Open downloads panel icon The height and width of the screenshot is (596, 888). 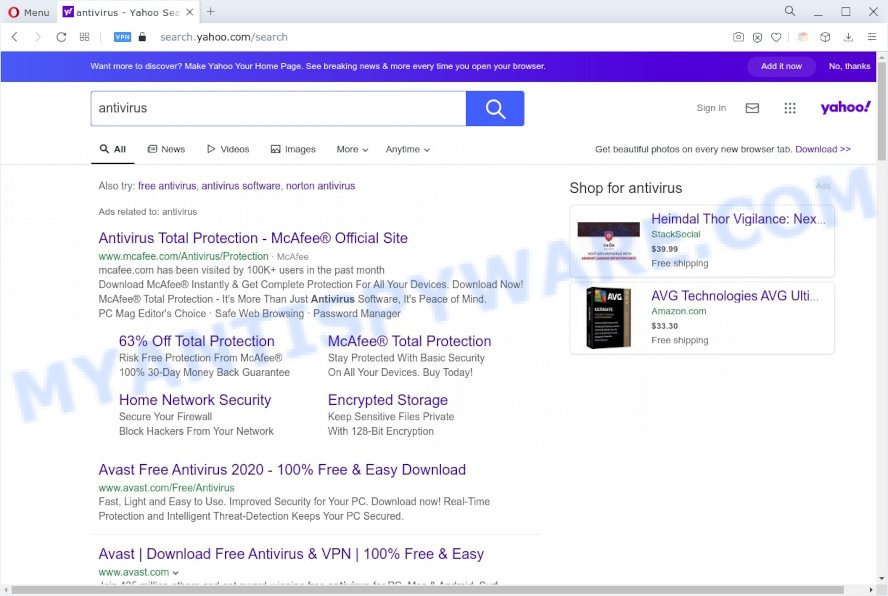pos(848,37)
